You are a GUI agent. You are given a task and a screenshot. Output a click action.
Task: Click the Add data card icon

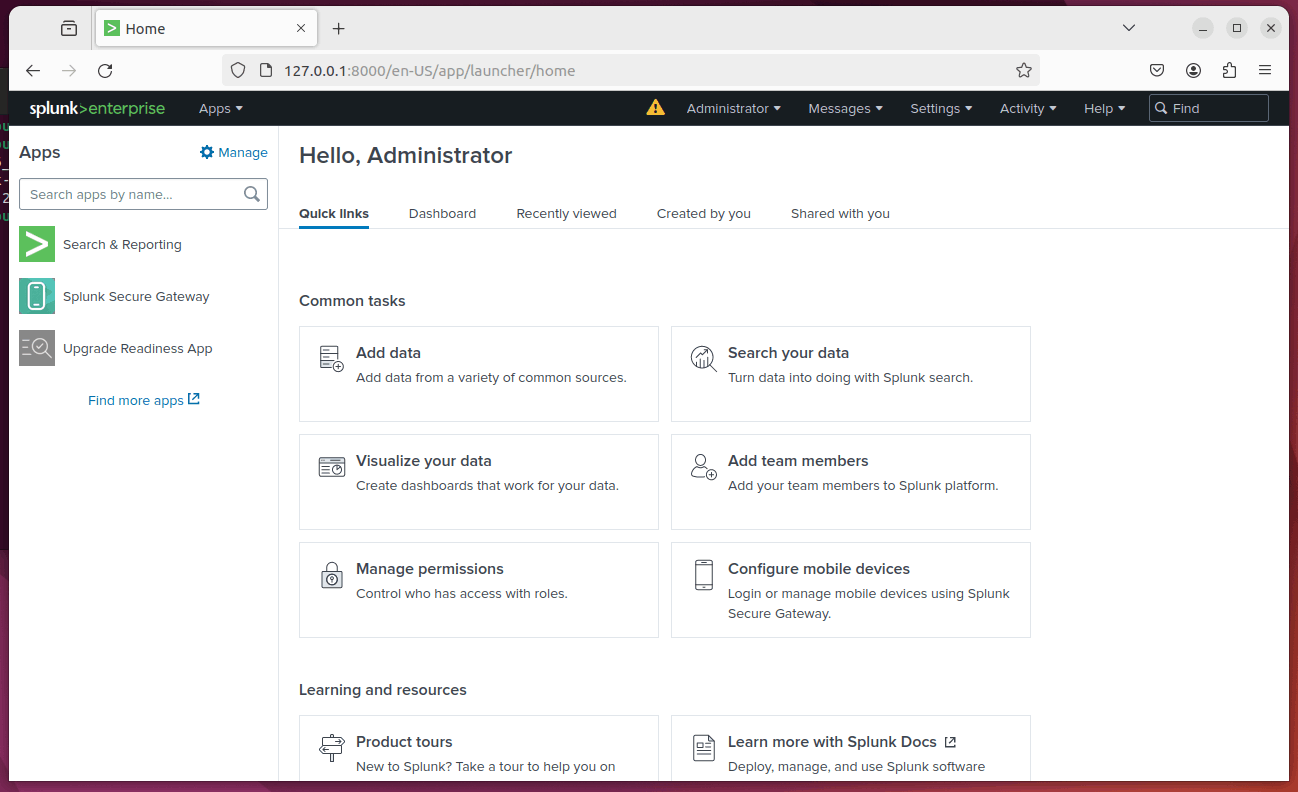pos(331,358)
